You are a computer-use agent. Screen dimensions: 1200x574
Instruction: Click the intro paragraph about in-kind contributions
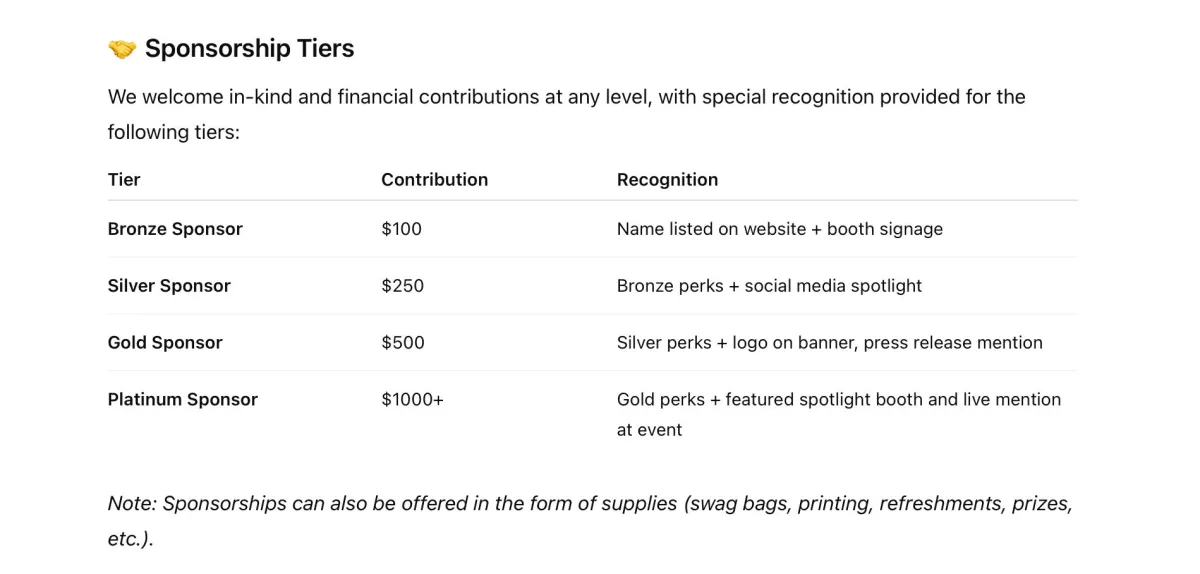coord(567,114)
